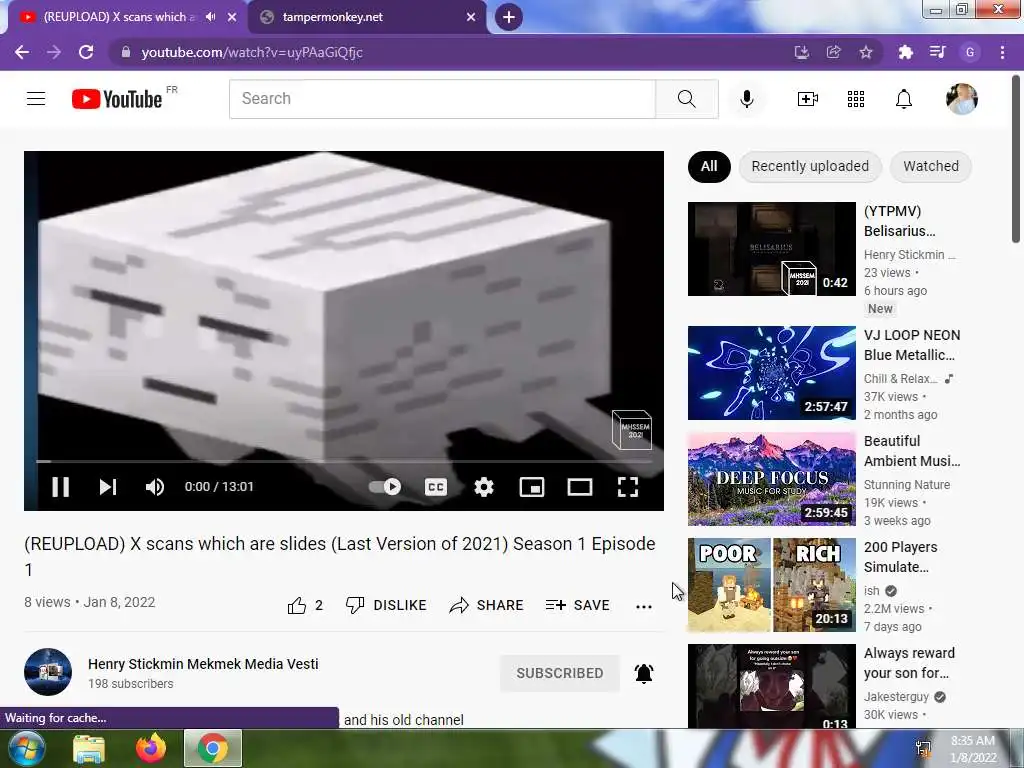The image size is (1024, 768).
Task: Open the (YTPMV) Belisarius video thumbnail
Action: click(771, 249)
